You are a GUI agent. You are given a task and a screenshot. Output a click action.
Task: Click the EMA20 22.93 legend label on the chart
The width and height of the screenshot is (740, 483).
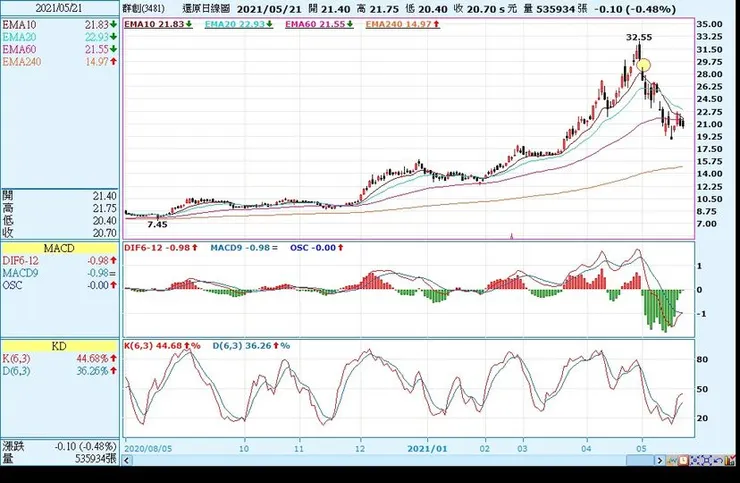[x=239, y=24]
